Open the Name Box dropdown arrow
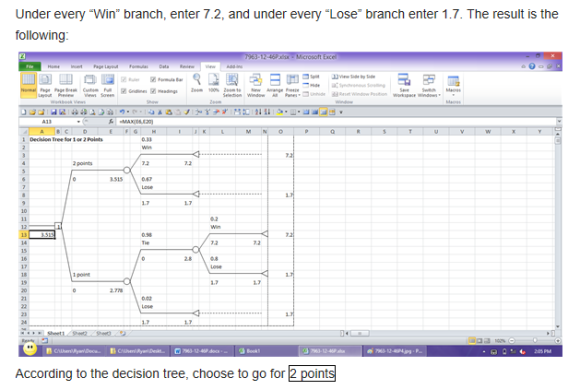Screen dimensions: 580x390 [x=78, y=122]
